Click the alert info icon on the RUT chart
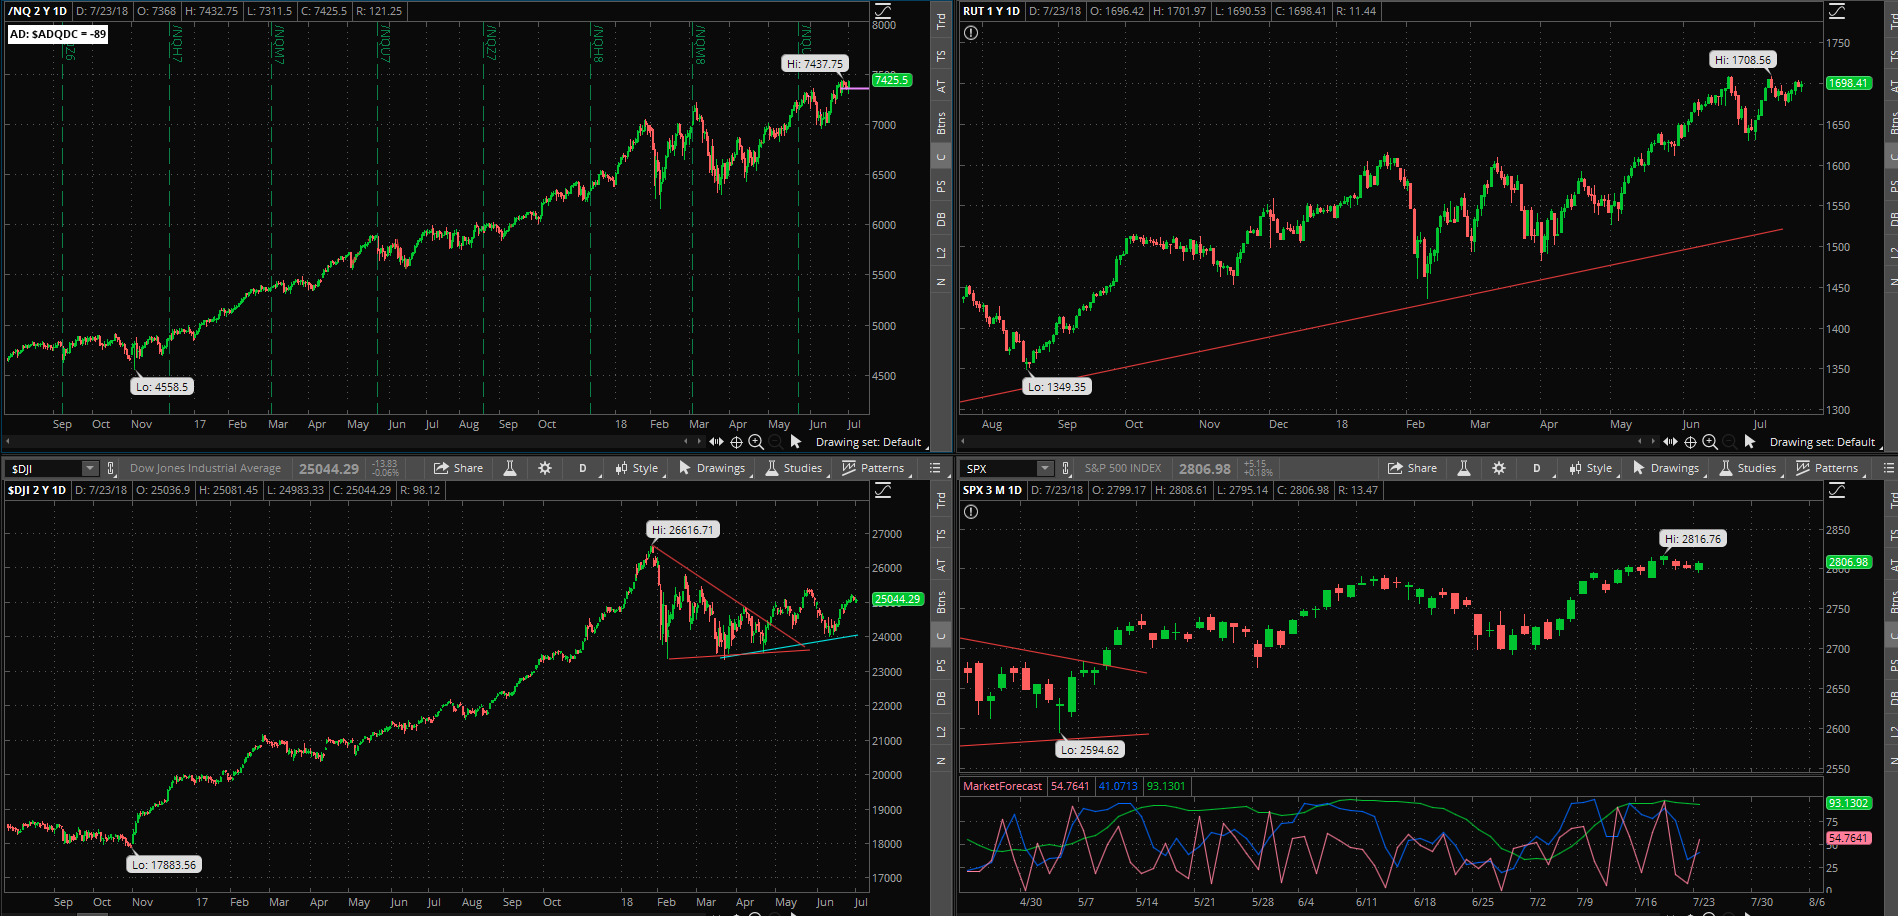The image size is (1898, 916). [x=971, y=33]
